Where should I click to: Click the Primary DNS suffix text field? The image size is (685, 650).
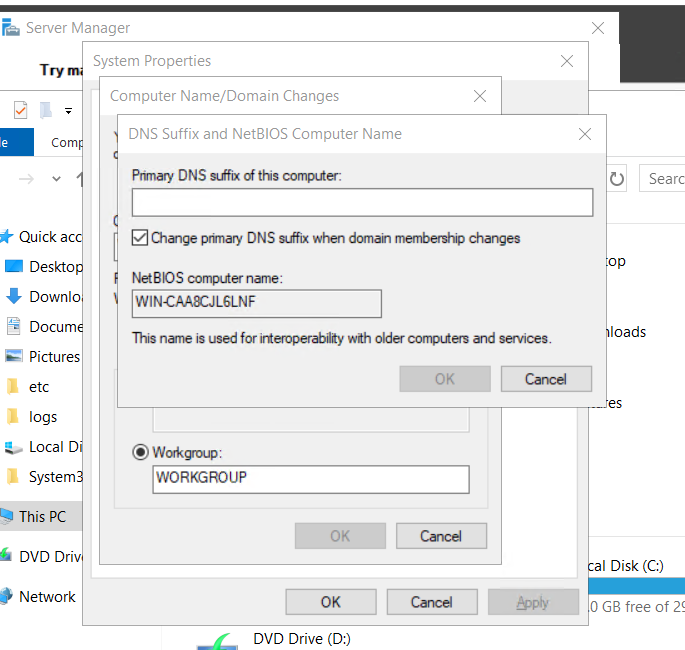coord(362,203)
